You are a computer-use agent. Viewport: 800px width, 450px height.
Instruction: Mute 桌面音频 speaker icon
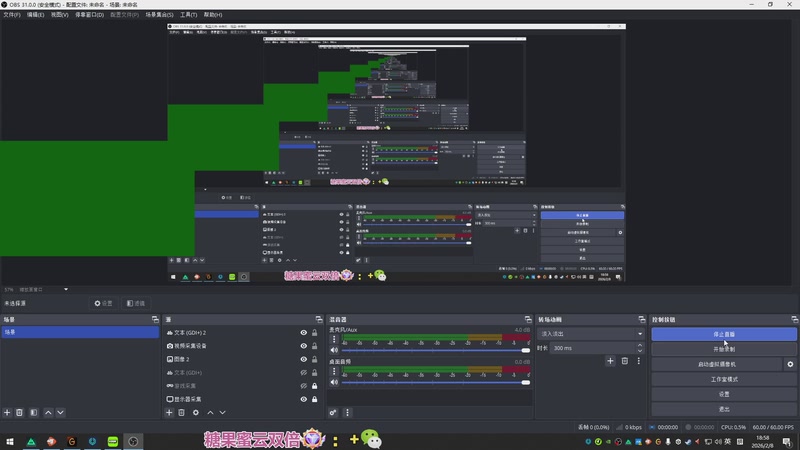[x=334, y=382]
